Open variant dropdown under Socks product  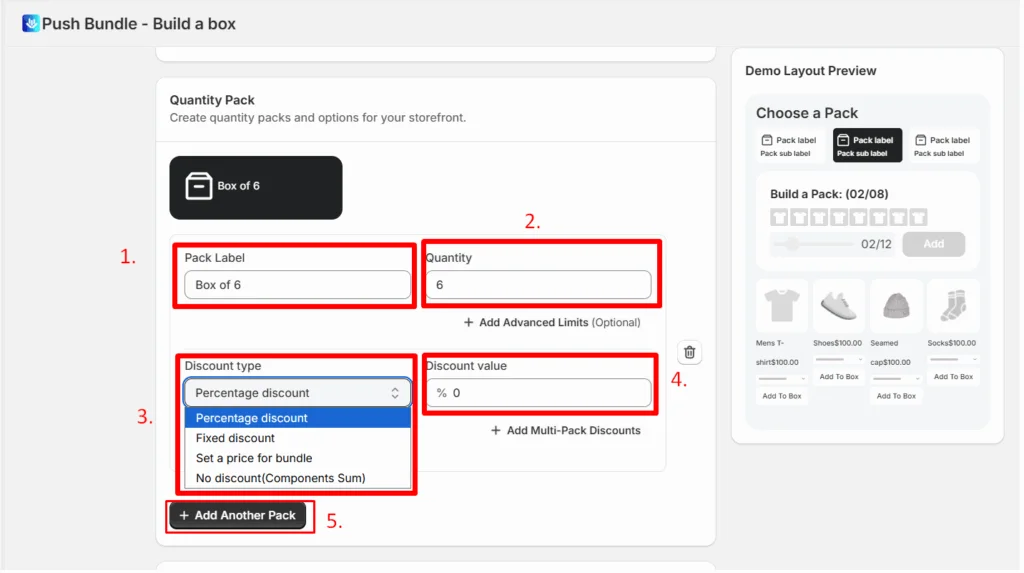tap(953, 359)
